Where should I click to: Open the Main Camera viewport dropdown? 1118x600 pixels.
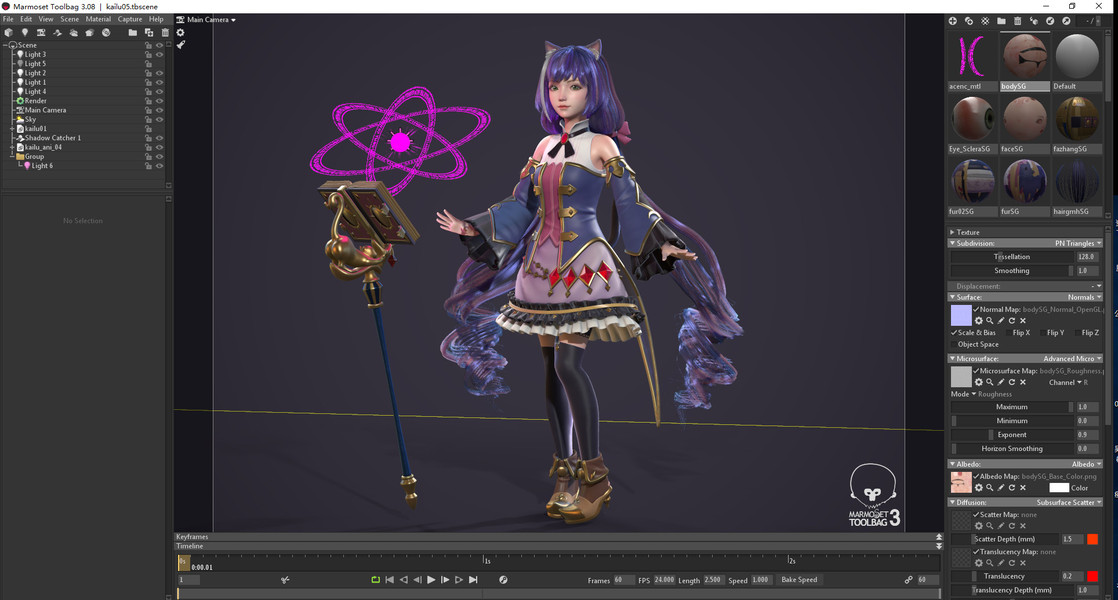[211, 20]
